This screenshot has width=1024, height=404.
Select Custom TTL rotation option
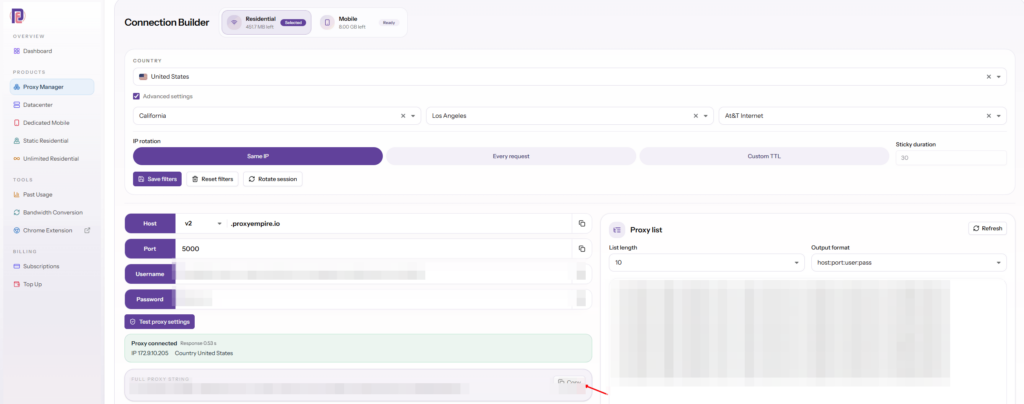(x=764, y=156)
